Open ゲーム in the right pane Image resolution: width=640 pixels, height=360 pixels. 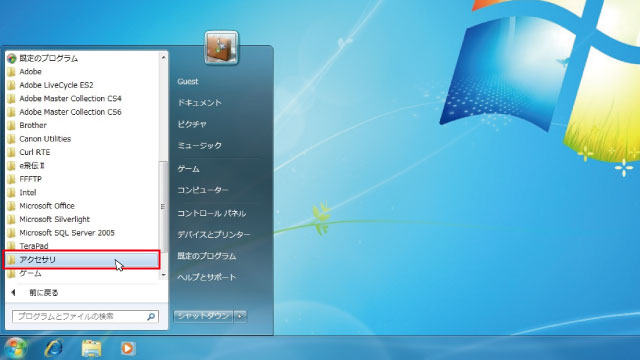[x=189, y=169]
